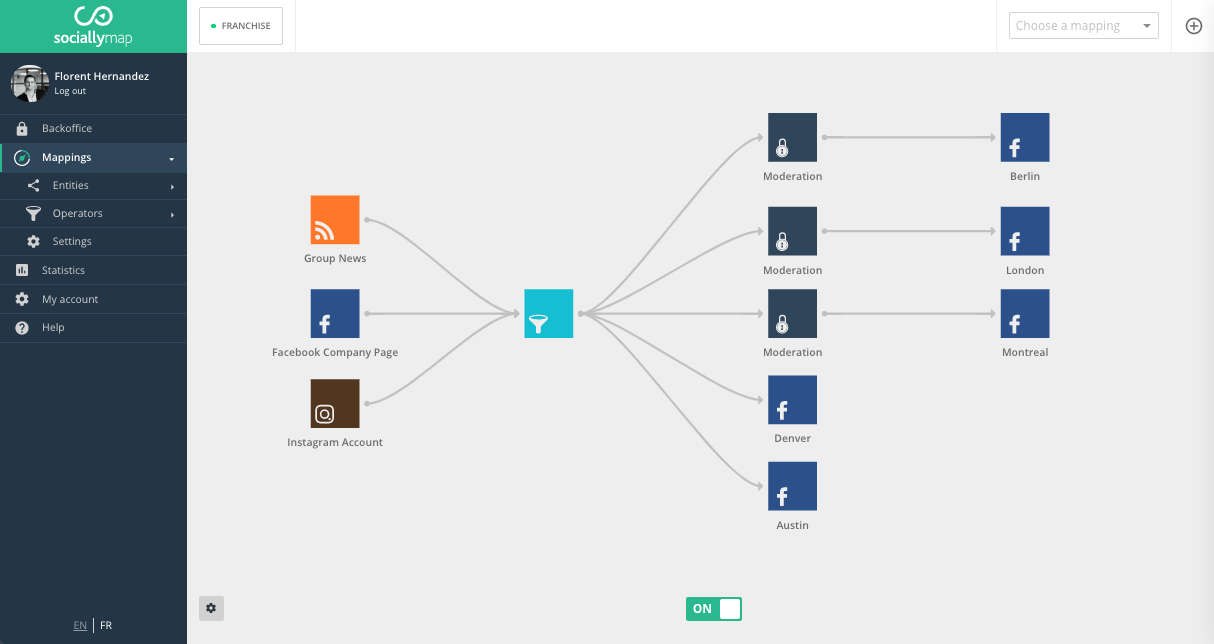
Task: Click the Montreal Facebook destination node
Action: click(1024, 313)
